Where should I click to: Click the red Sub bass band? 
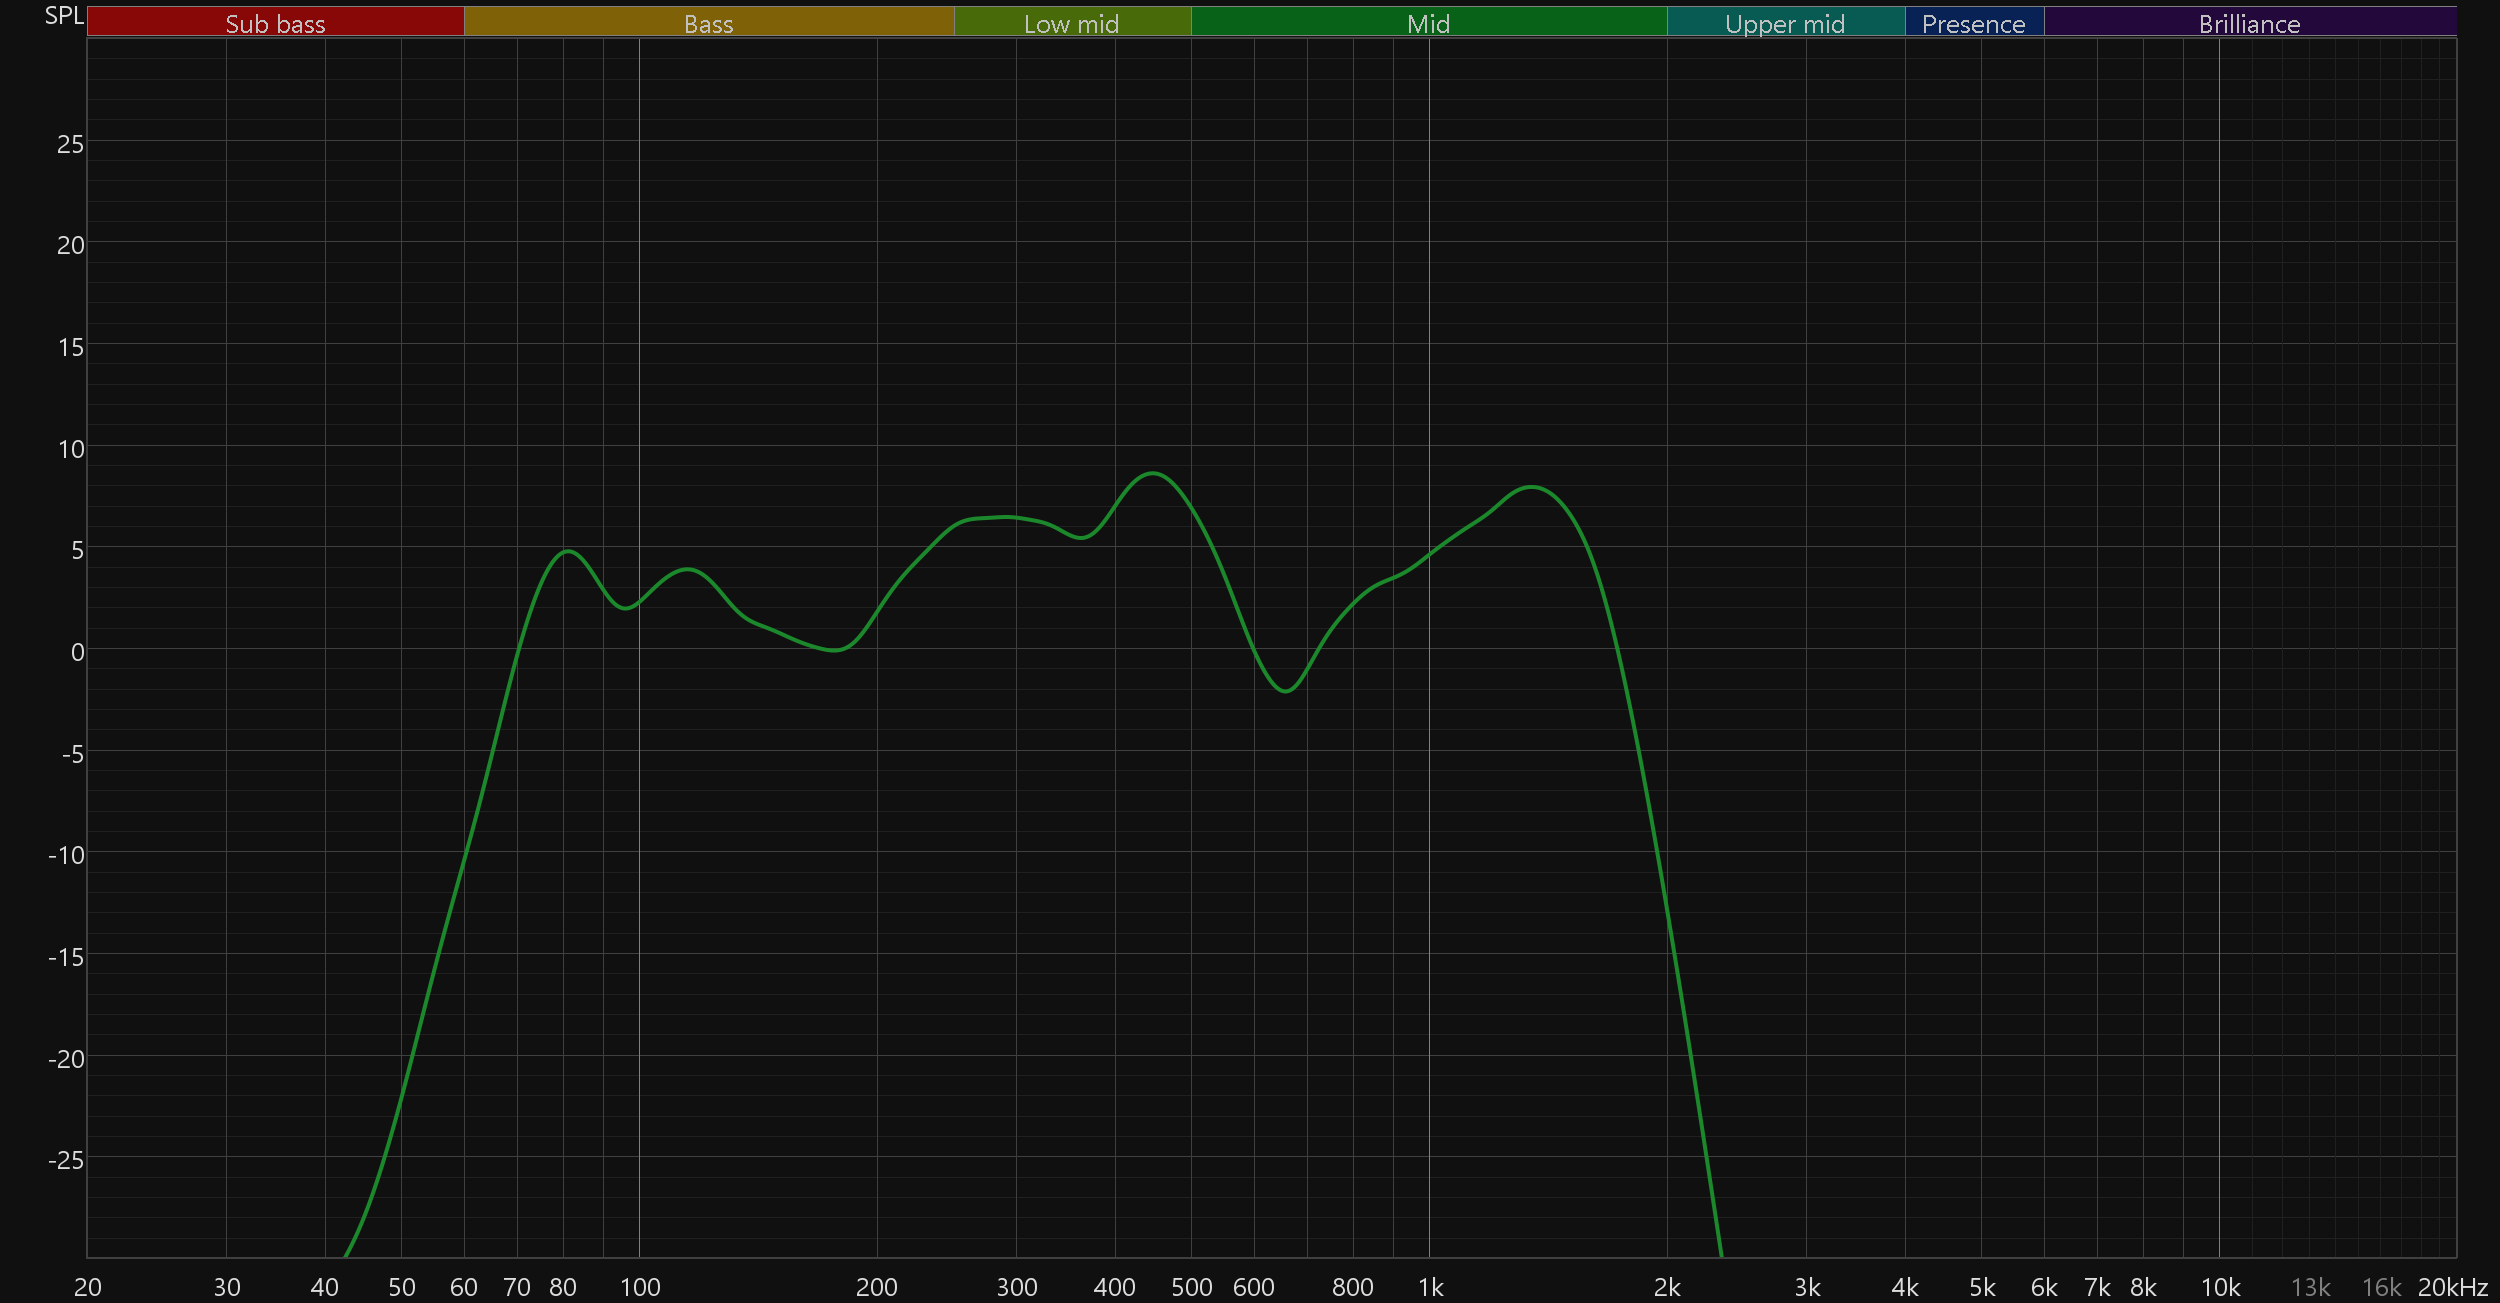click(x=275, y=22)
